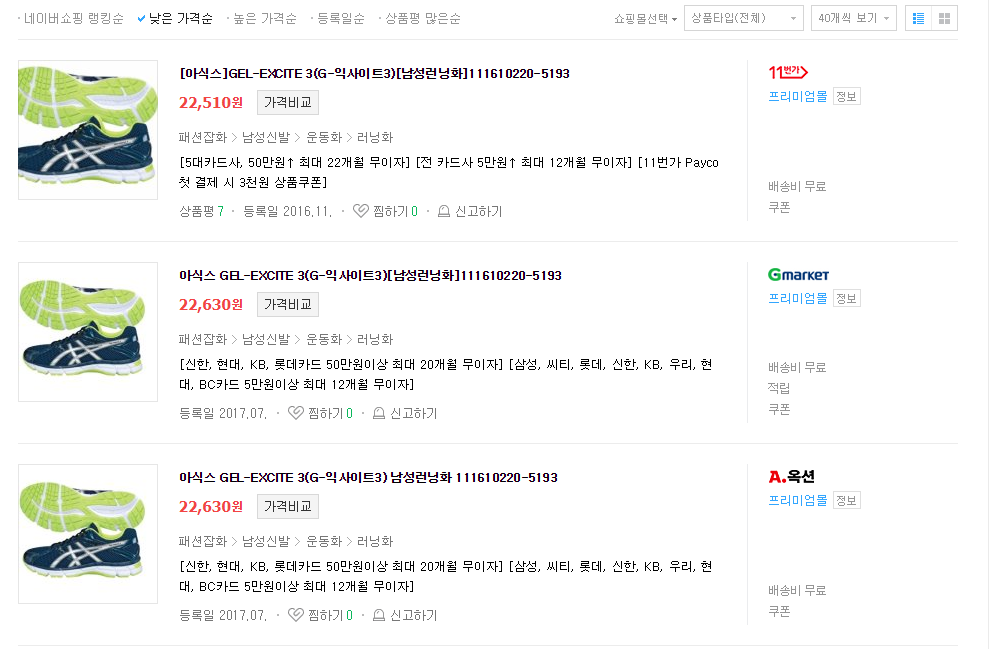Click 정보 button next to 옥션 프리미엄몰
Viewport: 1001px width, 649px height.
pos(847,500)
